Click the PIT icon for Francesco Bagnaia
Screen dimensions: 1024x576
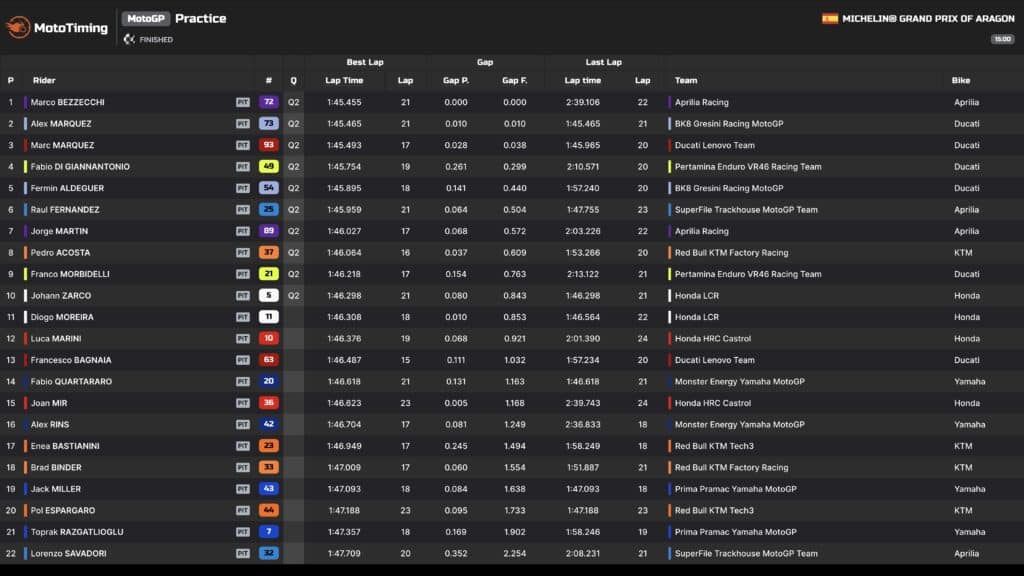point(243,360)
